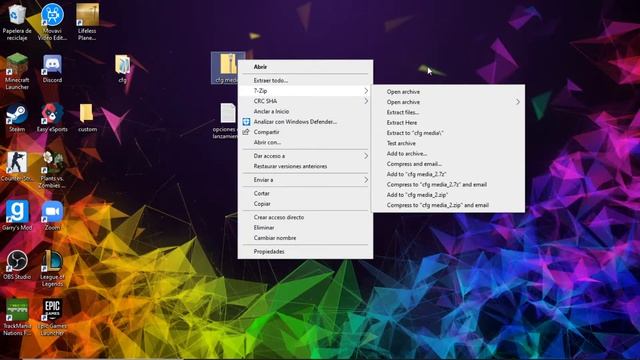Select the custom folder icon
The height and width of the screenshot is (360, 640).
tap(87, 118)
